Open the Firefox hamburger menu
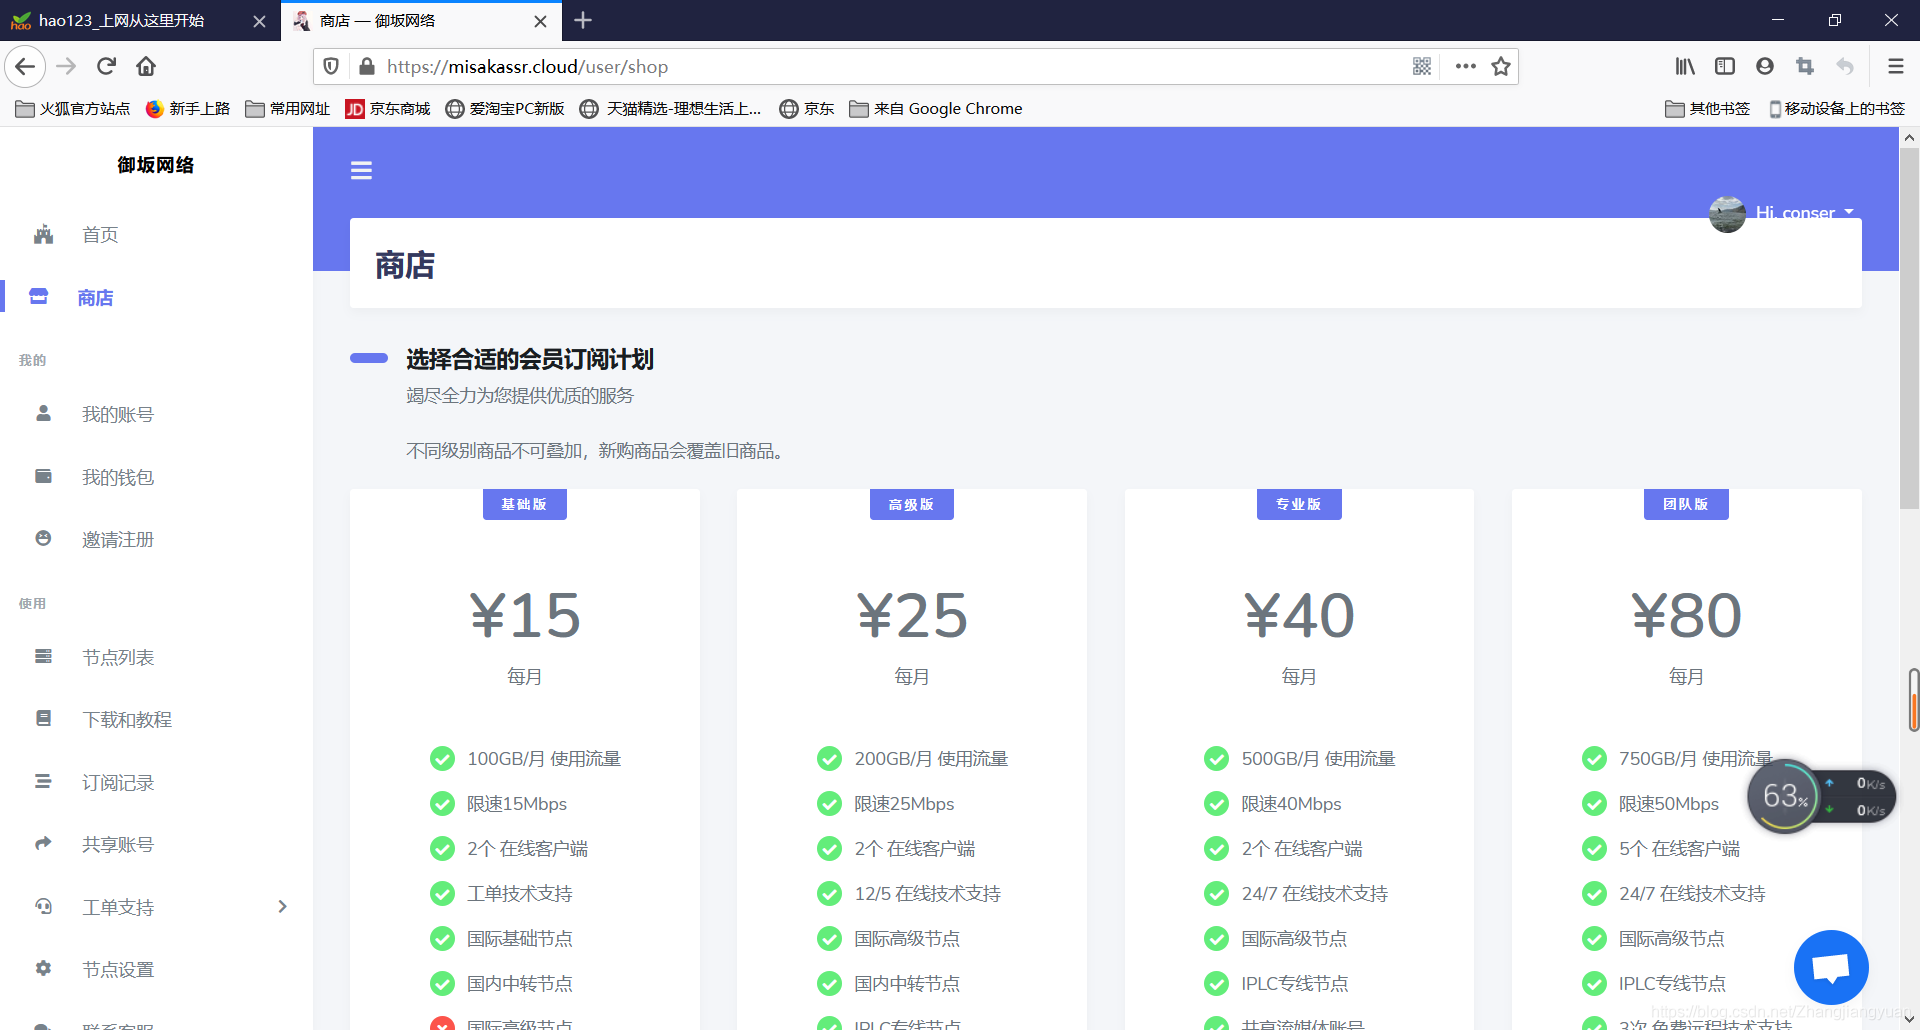The image size is (1920, 1030). (x=1895, y=67)
